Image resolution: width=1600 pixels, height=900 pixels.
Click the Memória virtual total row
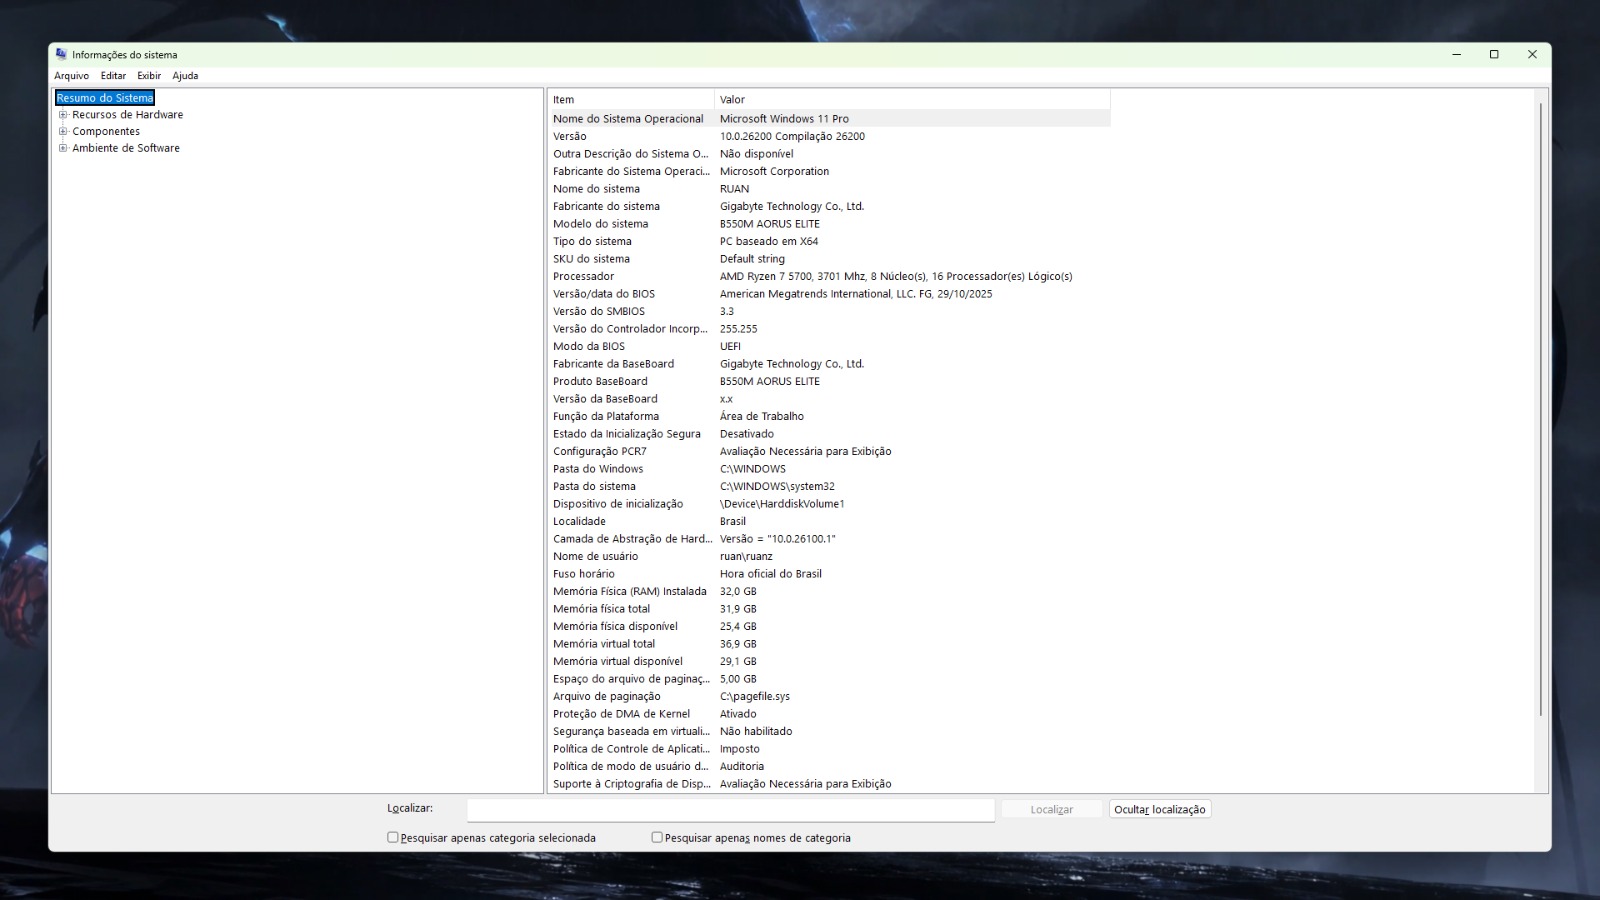click(829, 644)
